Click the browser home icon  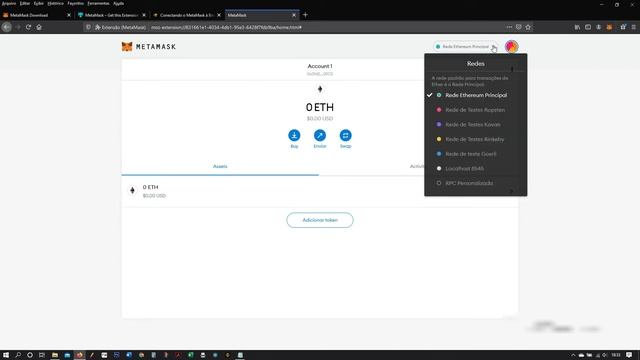[x=39, y=27]
